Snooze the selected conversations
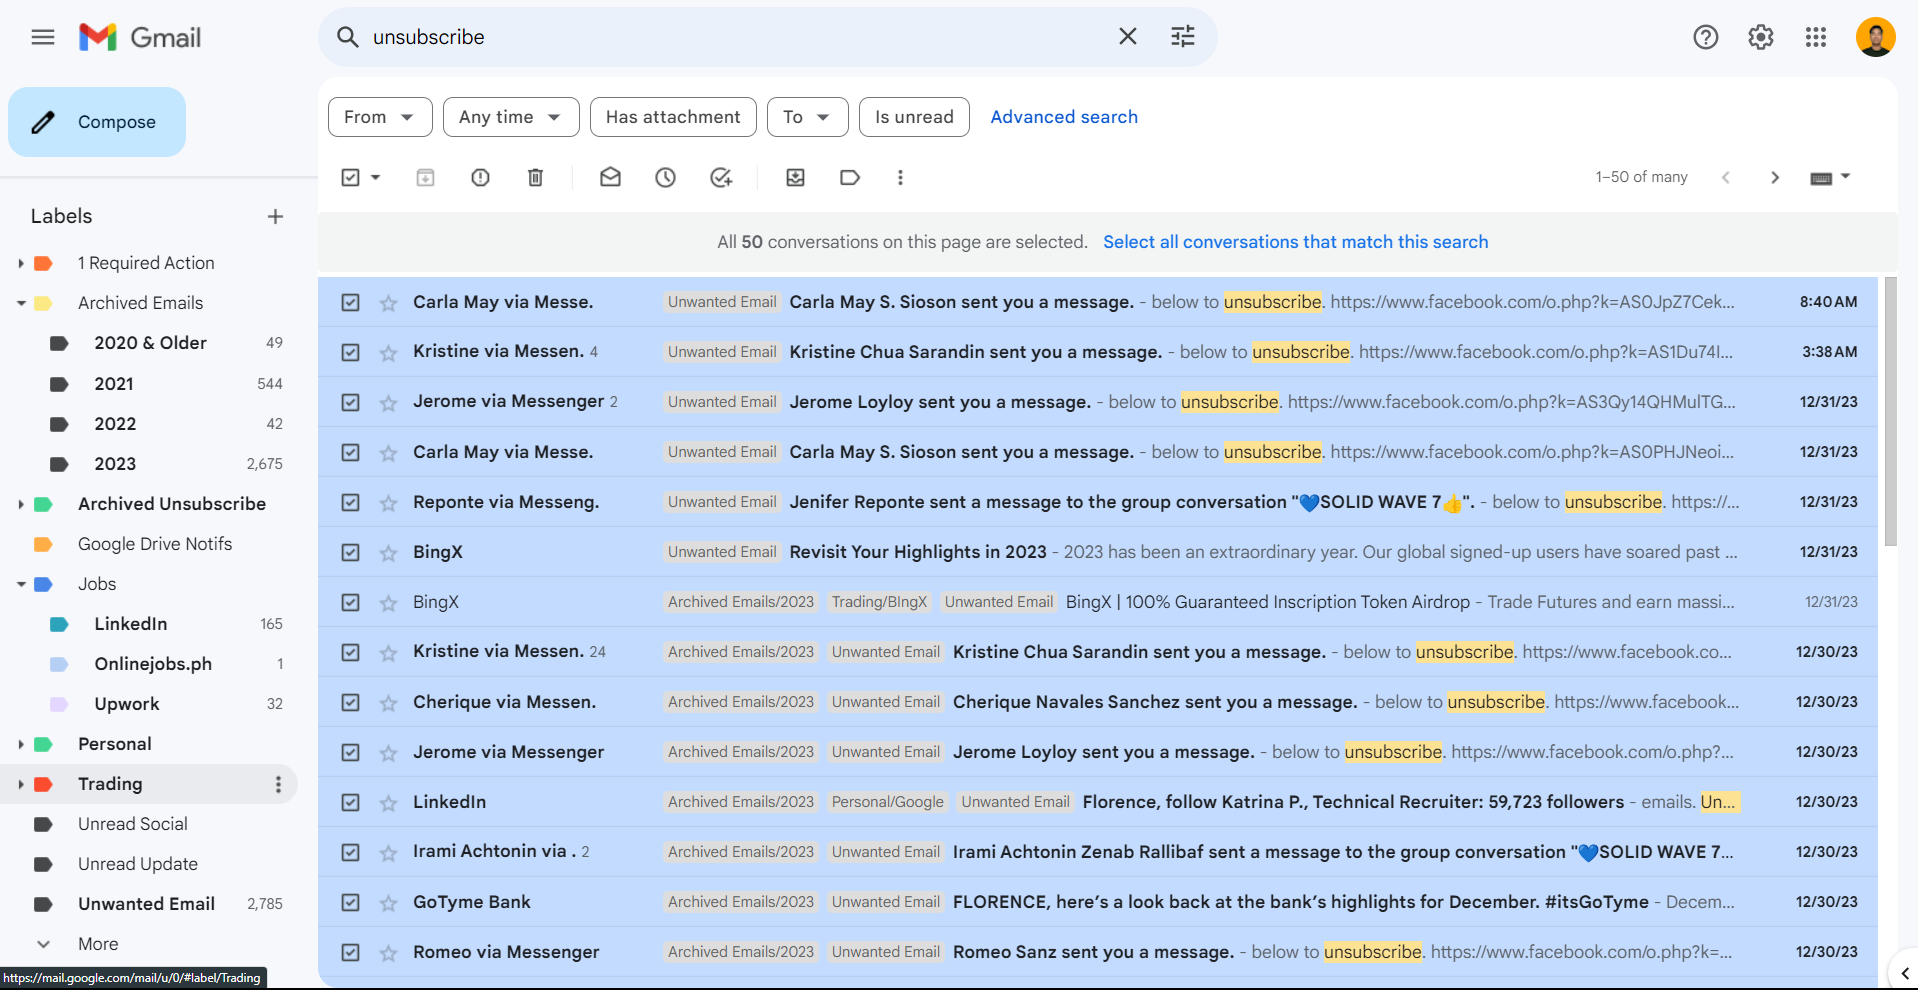The image size is (1918, 990). (666, 177)
